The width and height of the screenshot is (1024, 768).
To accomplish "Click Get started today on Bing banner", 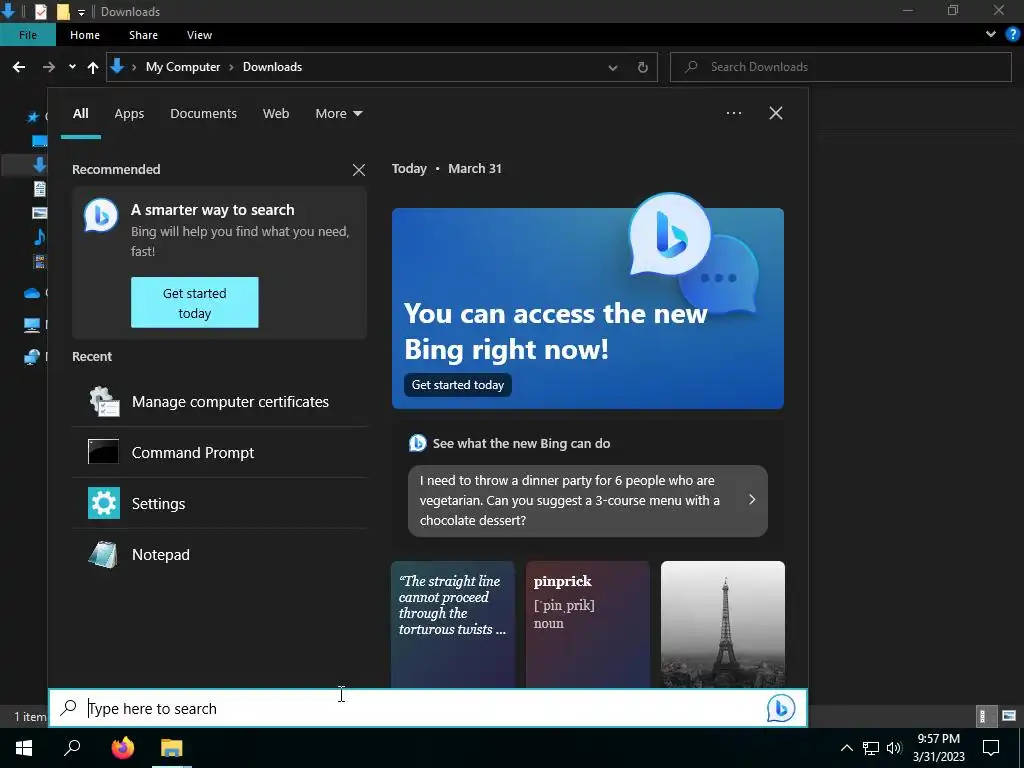I will point(458,385).
